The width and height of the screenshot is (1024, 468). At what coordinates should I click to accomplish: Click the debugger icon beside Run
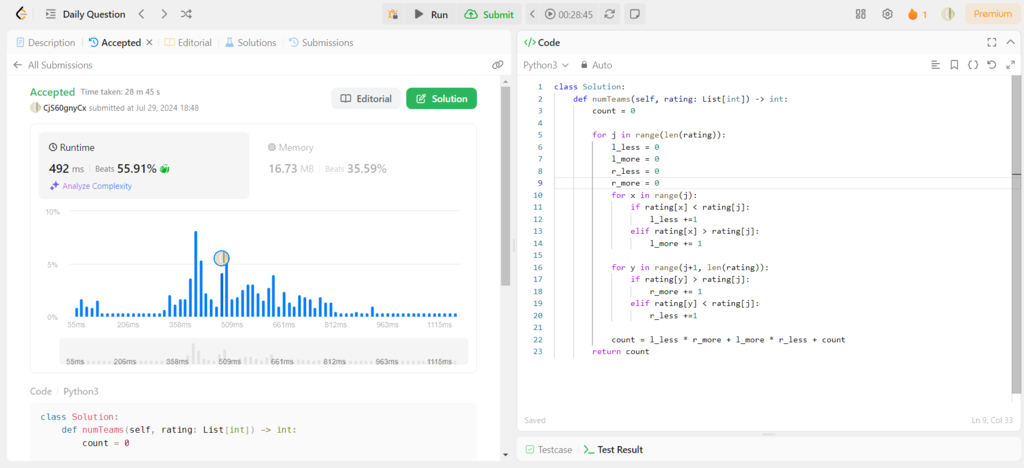point(393,14)
